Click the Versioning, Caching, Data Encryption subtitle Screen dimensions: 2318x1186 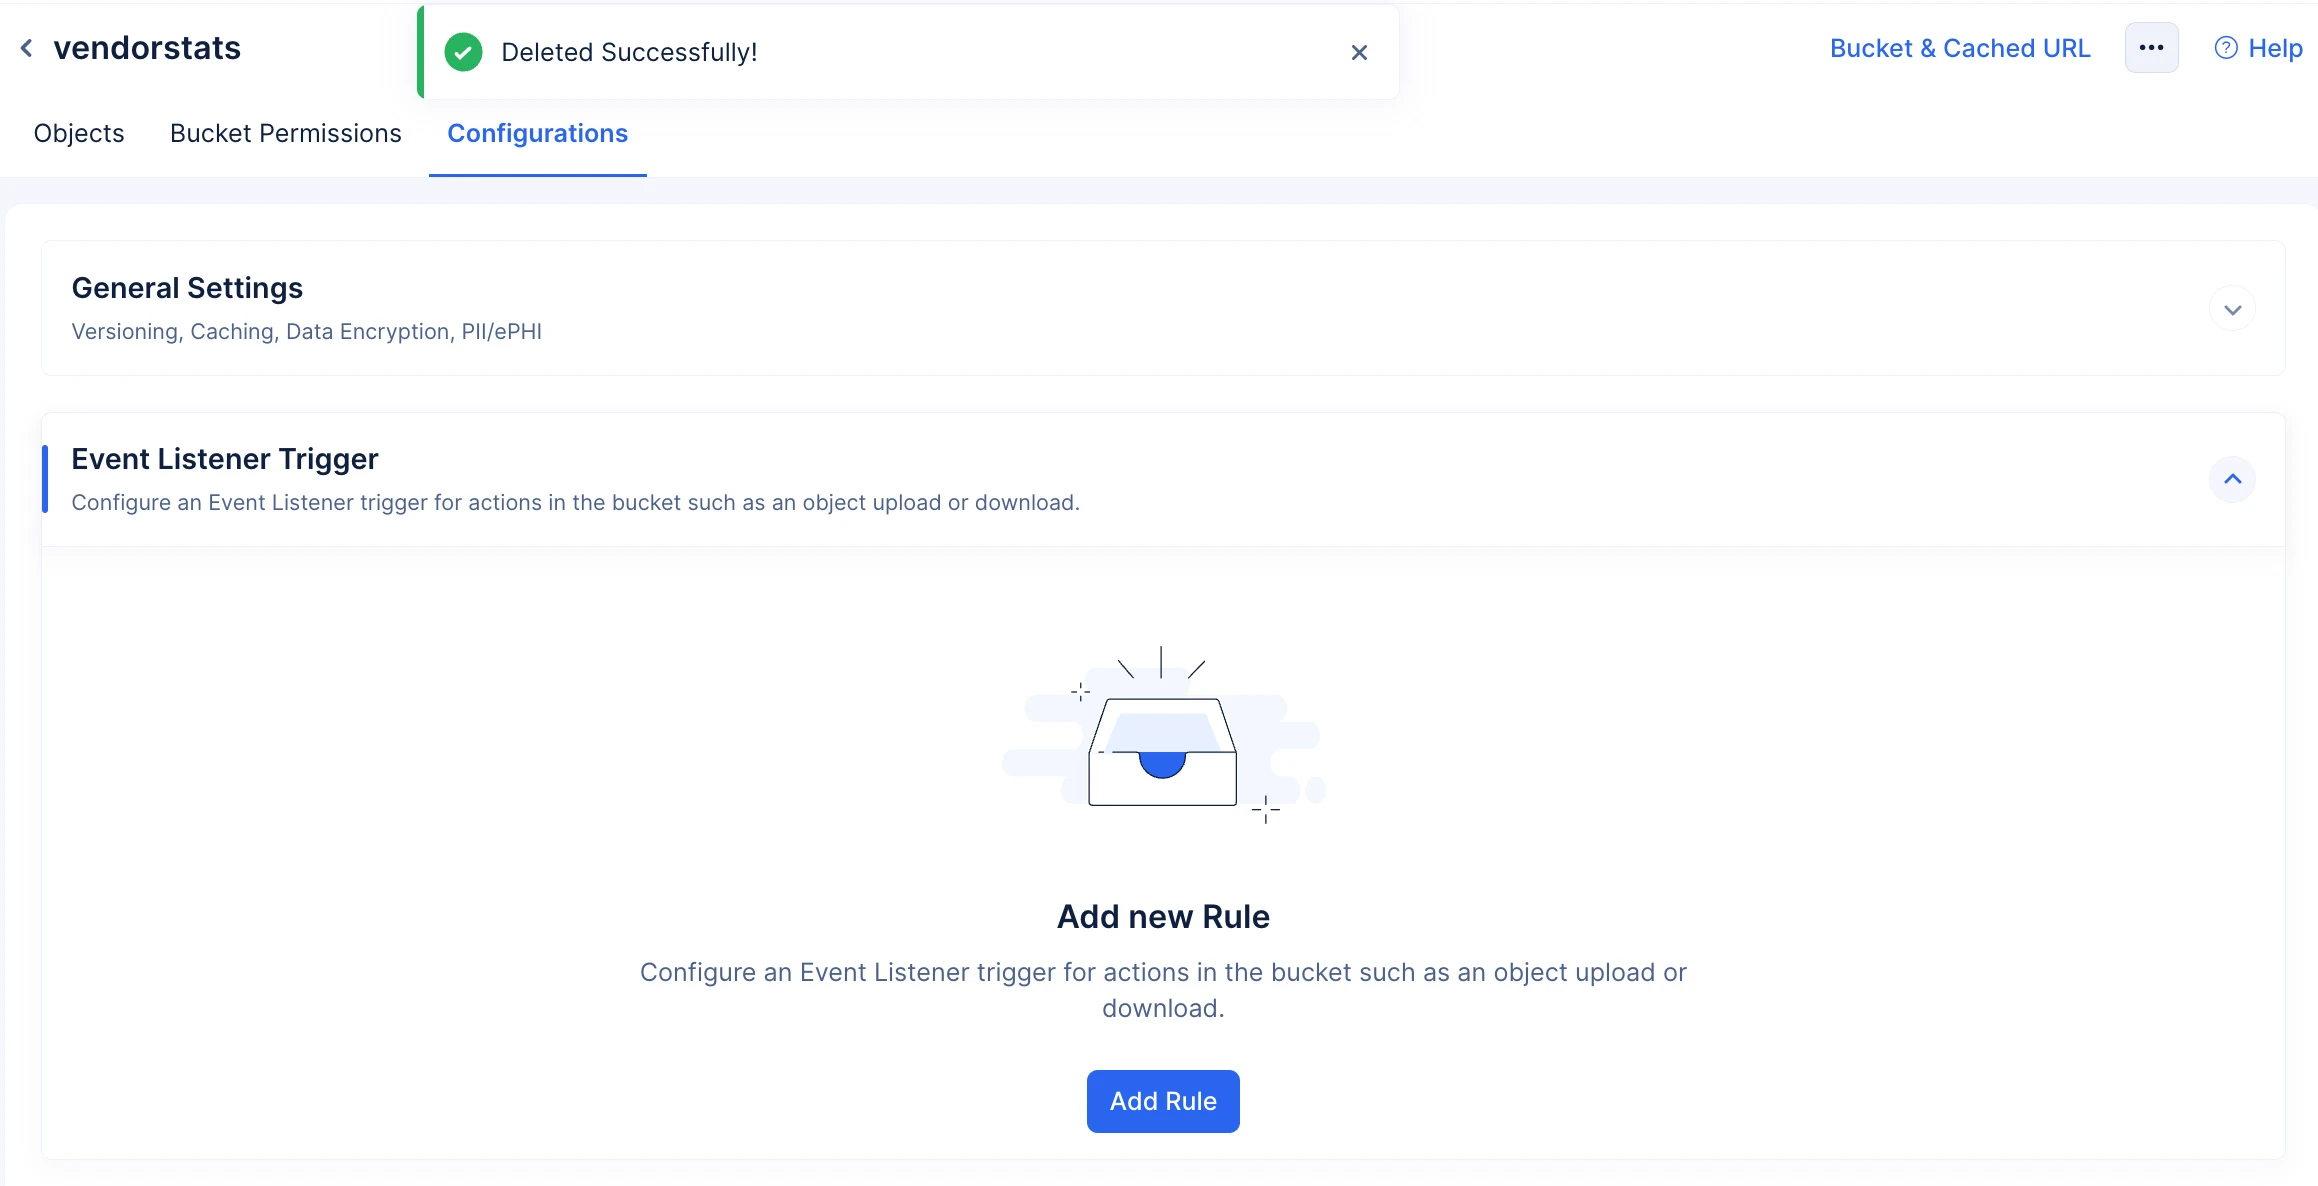pos(307,331)
